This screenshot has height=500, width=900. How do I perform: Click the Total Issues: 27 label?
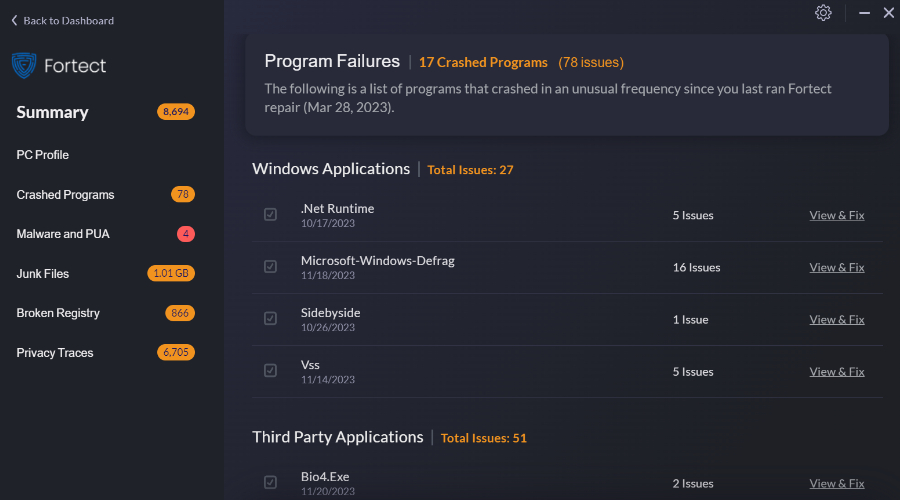point(470,170)
